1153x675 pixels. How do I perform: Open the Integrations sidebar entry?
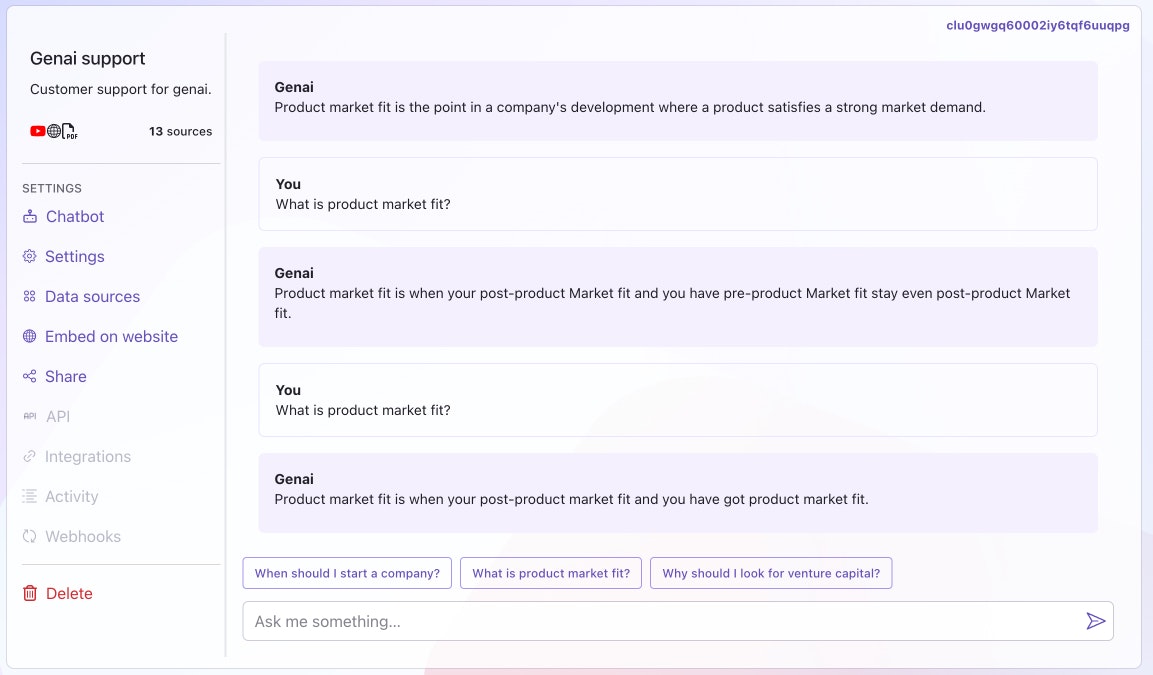pos(88,456)
